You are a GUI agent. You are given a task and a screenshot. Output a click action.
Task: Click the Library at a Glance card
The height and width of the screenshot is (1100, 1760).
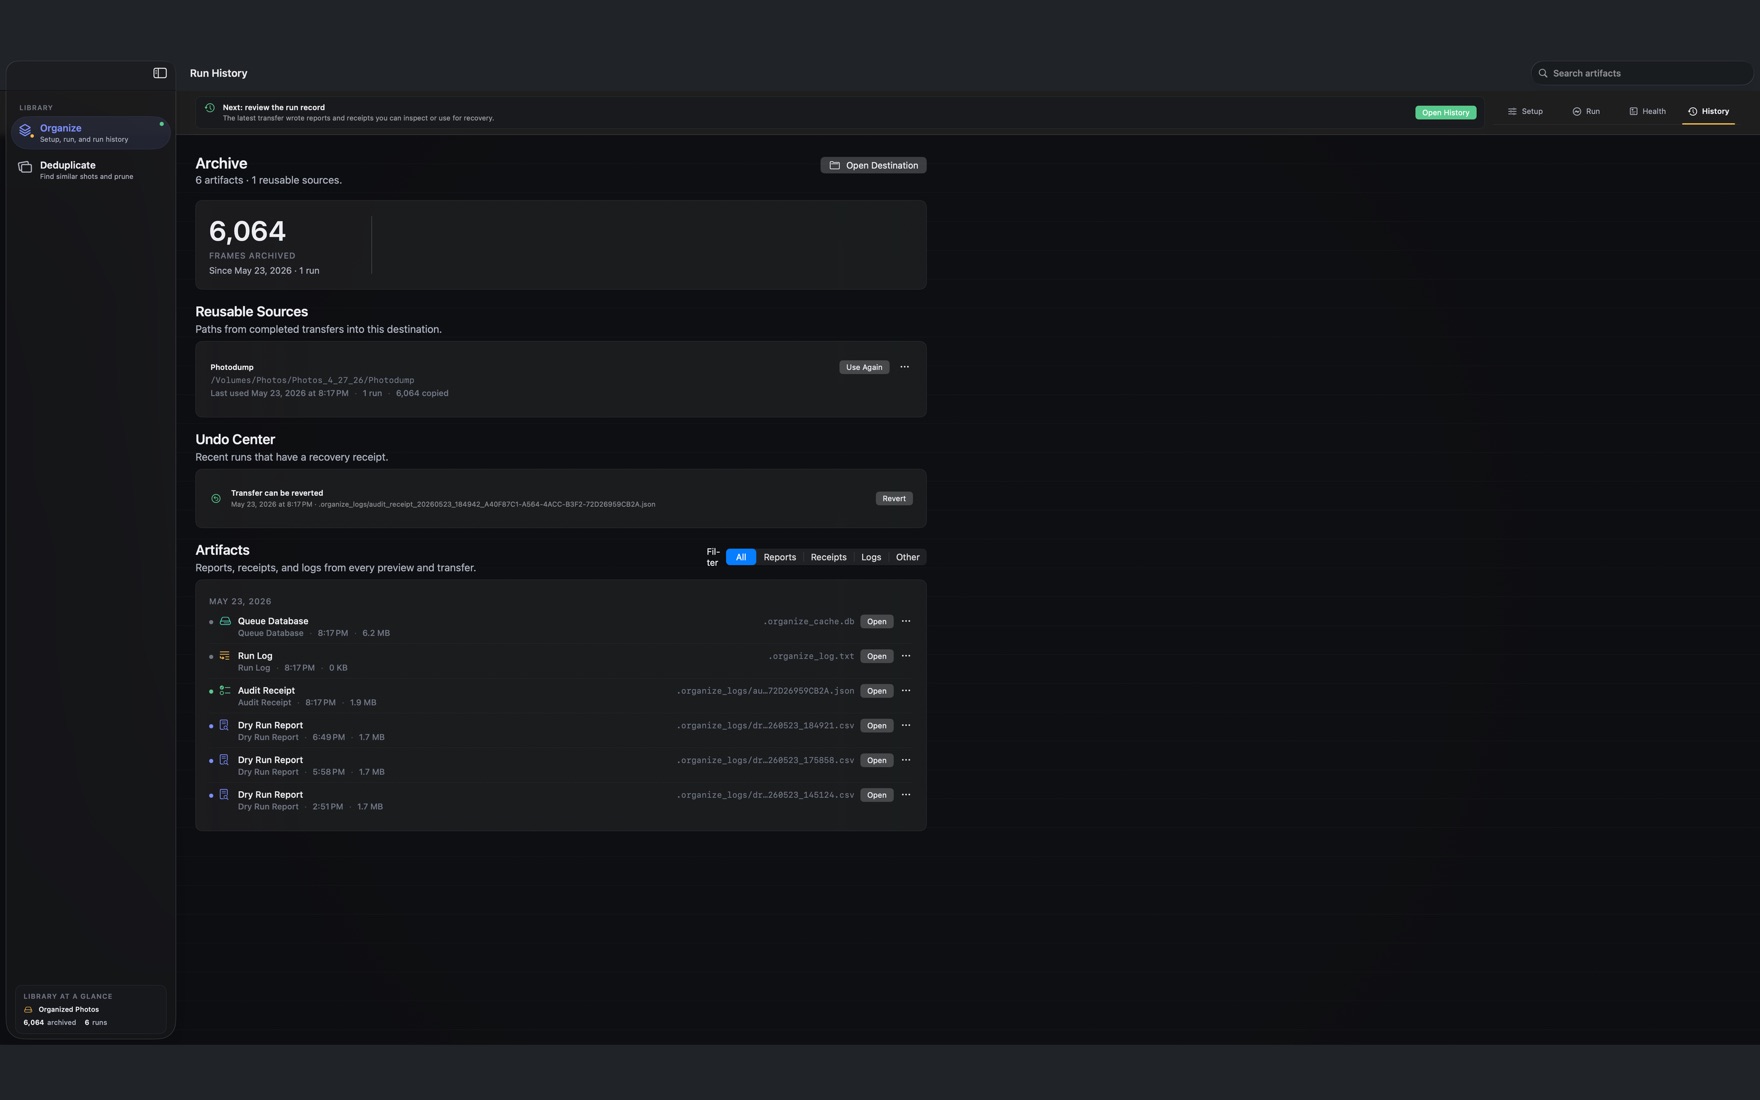coord(91,1010)
